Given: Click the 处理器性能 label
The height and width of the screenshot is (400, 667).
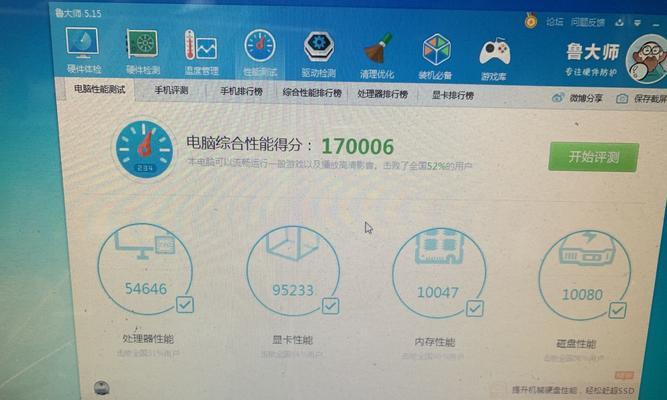Looking at the screenshot, I should coord(148,339).
